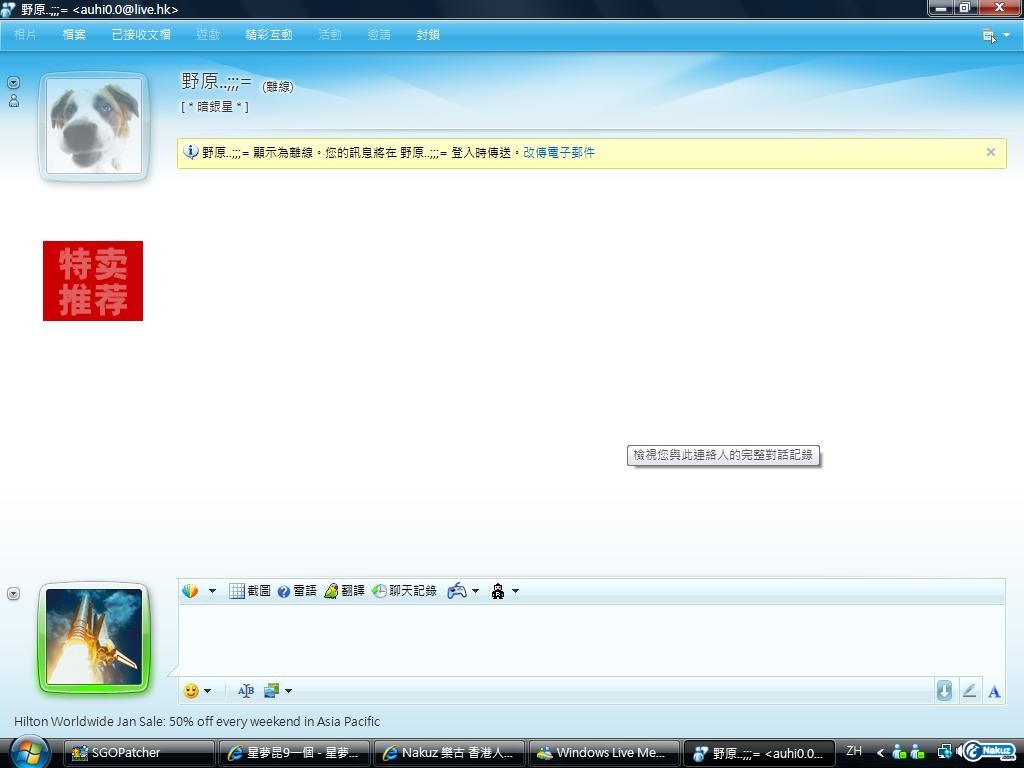1024x768 pixels.
Task: Click the colorful Messenger Plus icon
Action: pyautogui.click(x=190, y=591)
